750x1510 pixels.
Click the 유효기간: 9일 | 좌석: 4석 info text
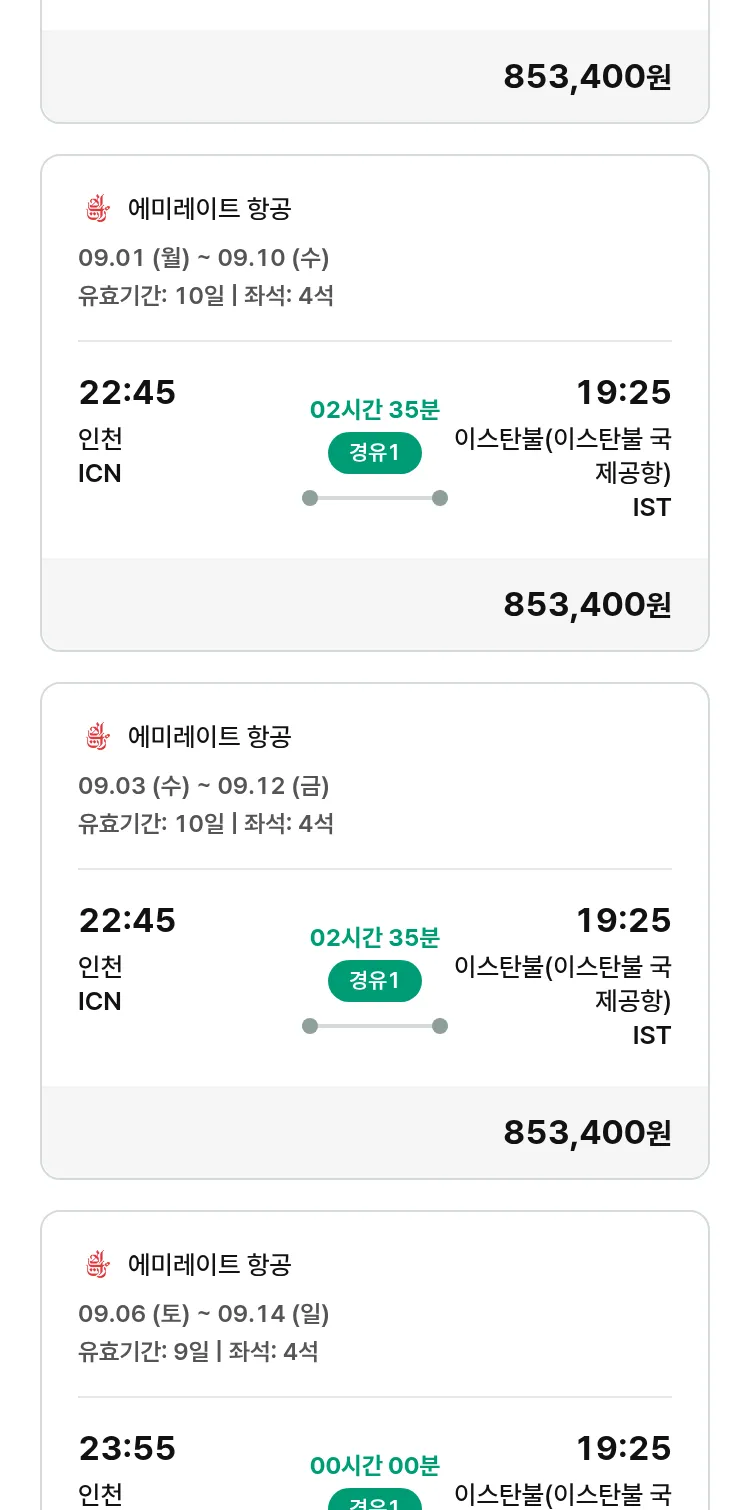(x=198, y=1352)
